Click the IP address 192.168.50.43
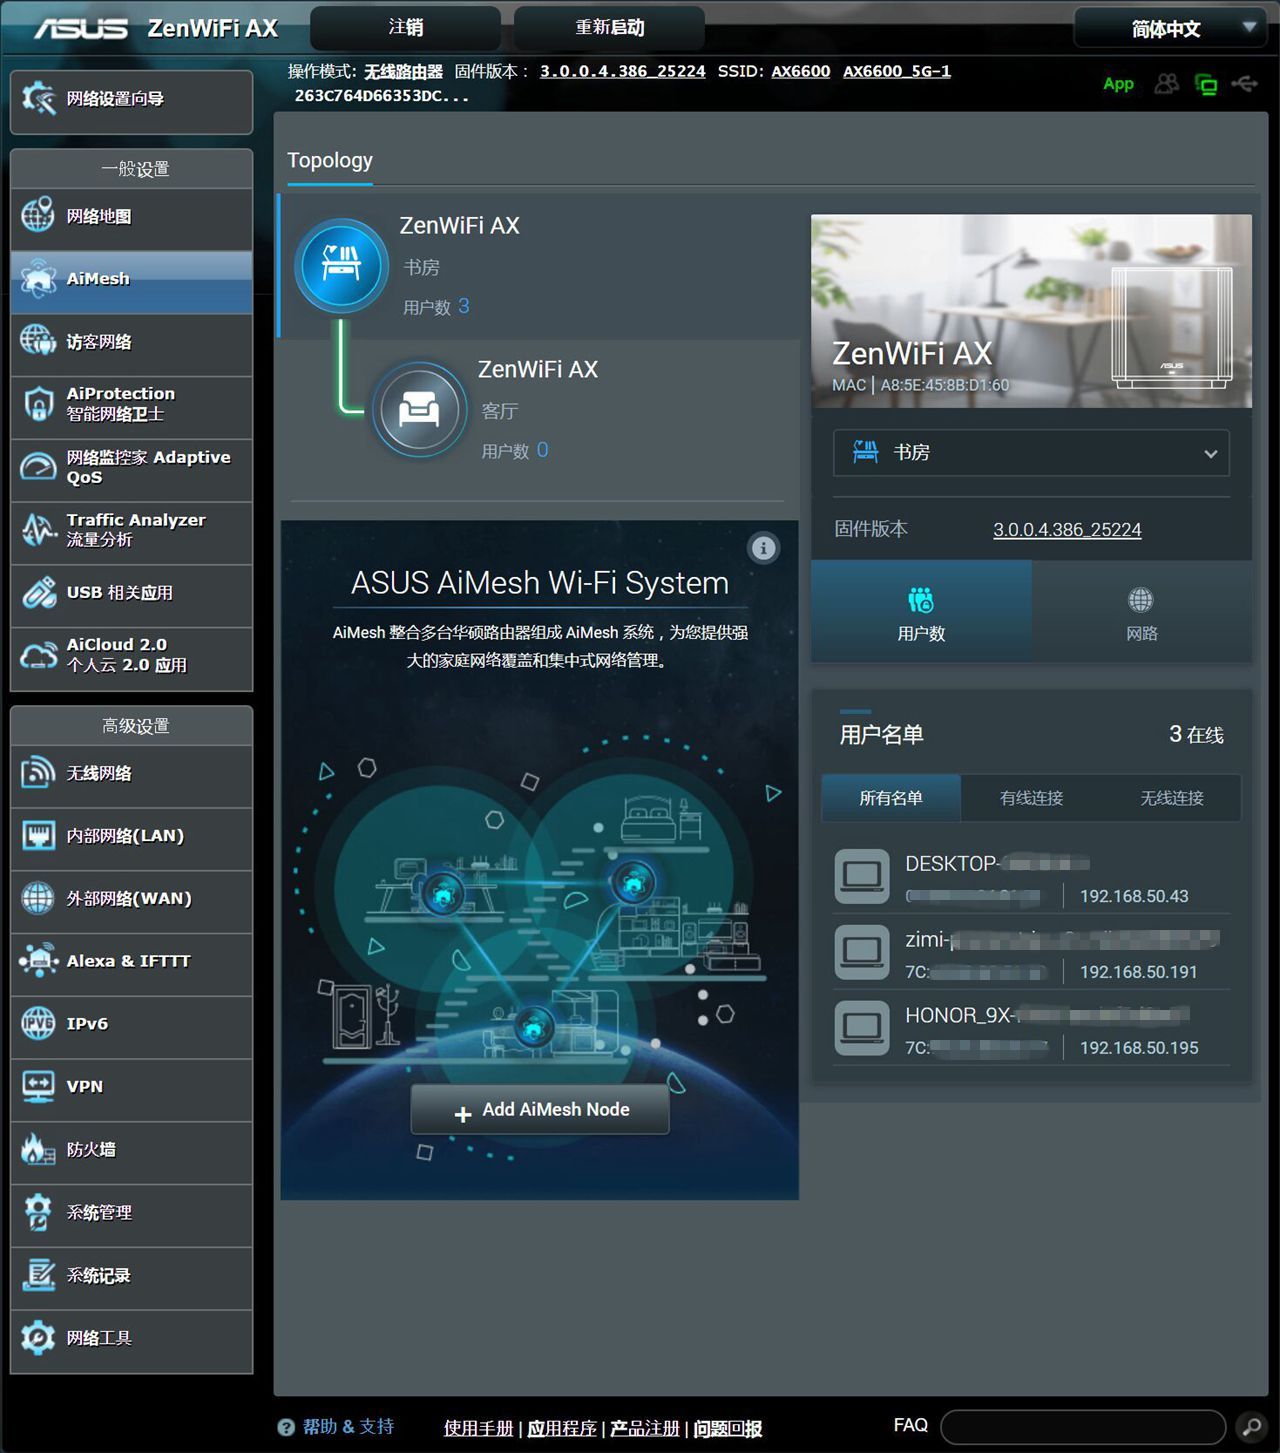This screenshot has width=1280, height=1453. pos(1134,897)
